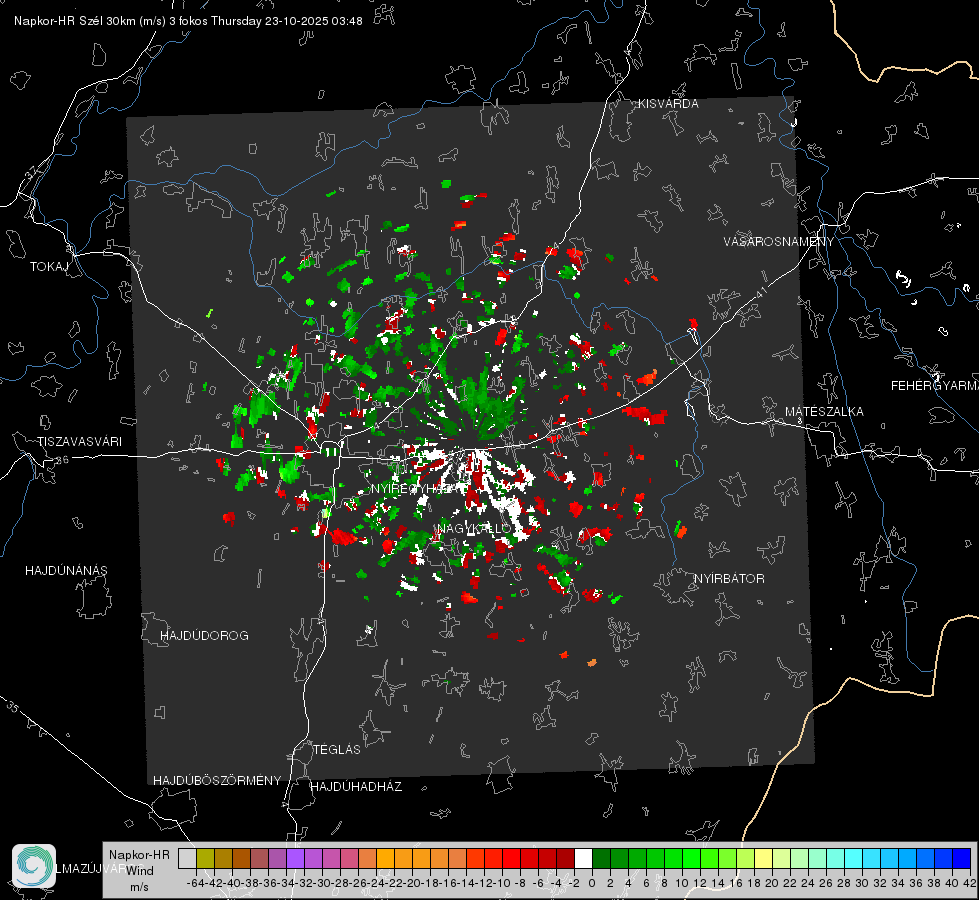The width and height of the screenshot is (979, 900).
Task: Click road number 36 label near Tiszavasvári
Action: click(x=62, y=460)
